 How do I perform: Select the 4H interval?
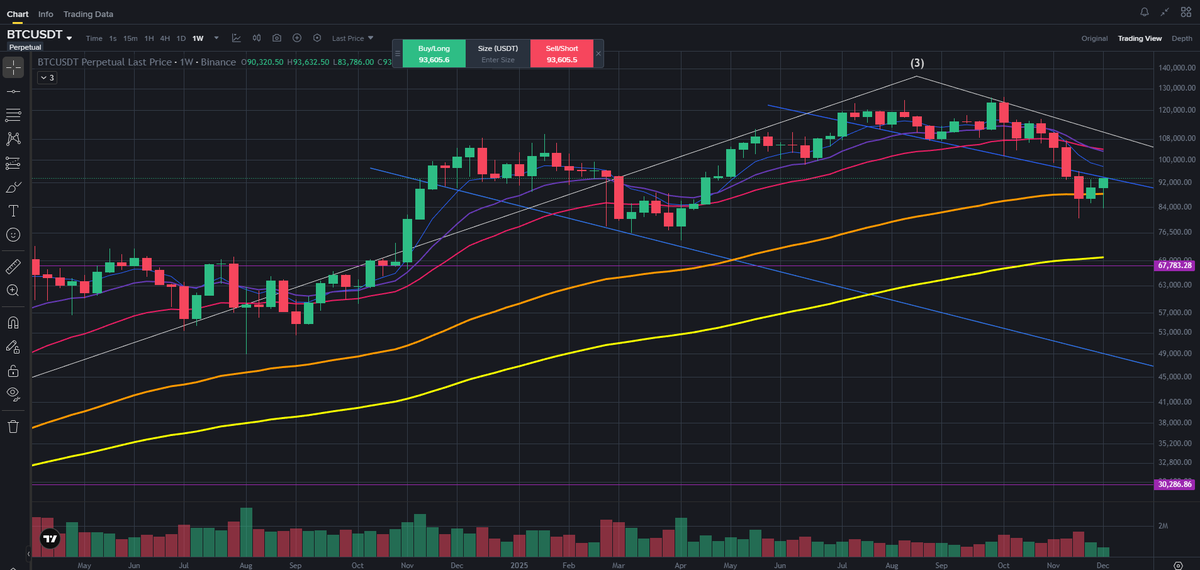165,38
